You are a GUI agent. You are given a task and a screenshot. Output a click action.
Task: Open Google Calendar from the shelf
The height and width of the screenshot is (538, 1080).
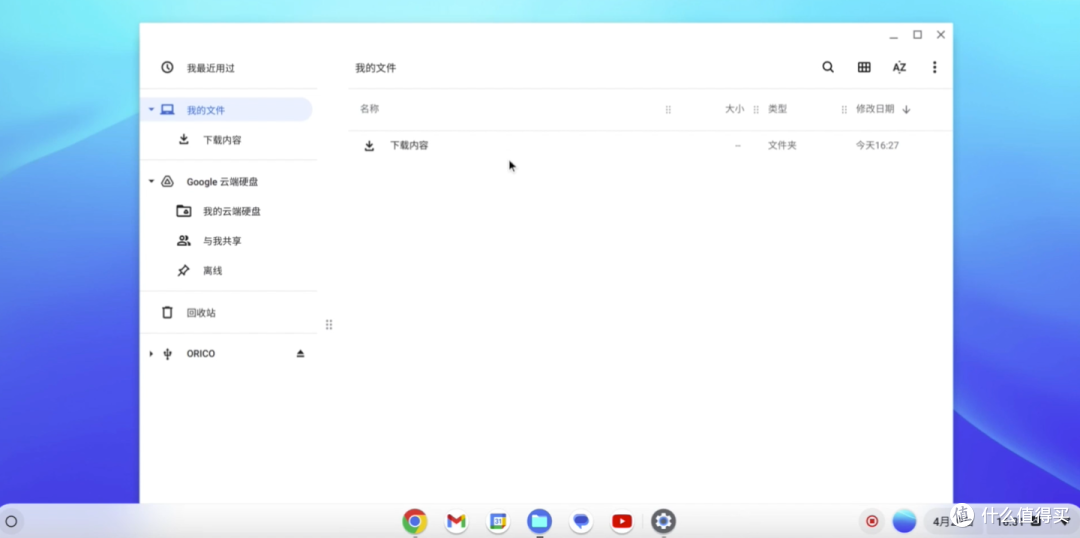498,521
